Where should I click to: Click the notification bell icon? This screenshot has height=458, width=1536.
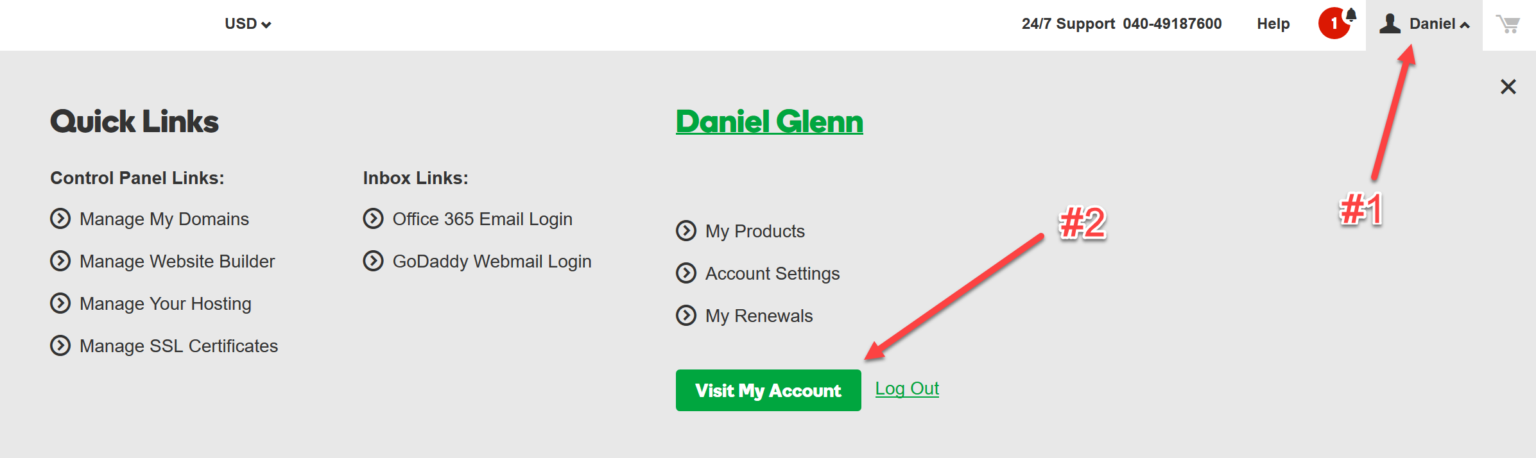[1351, 16]
